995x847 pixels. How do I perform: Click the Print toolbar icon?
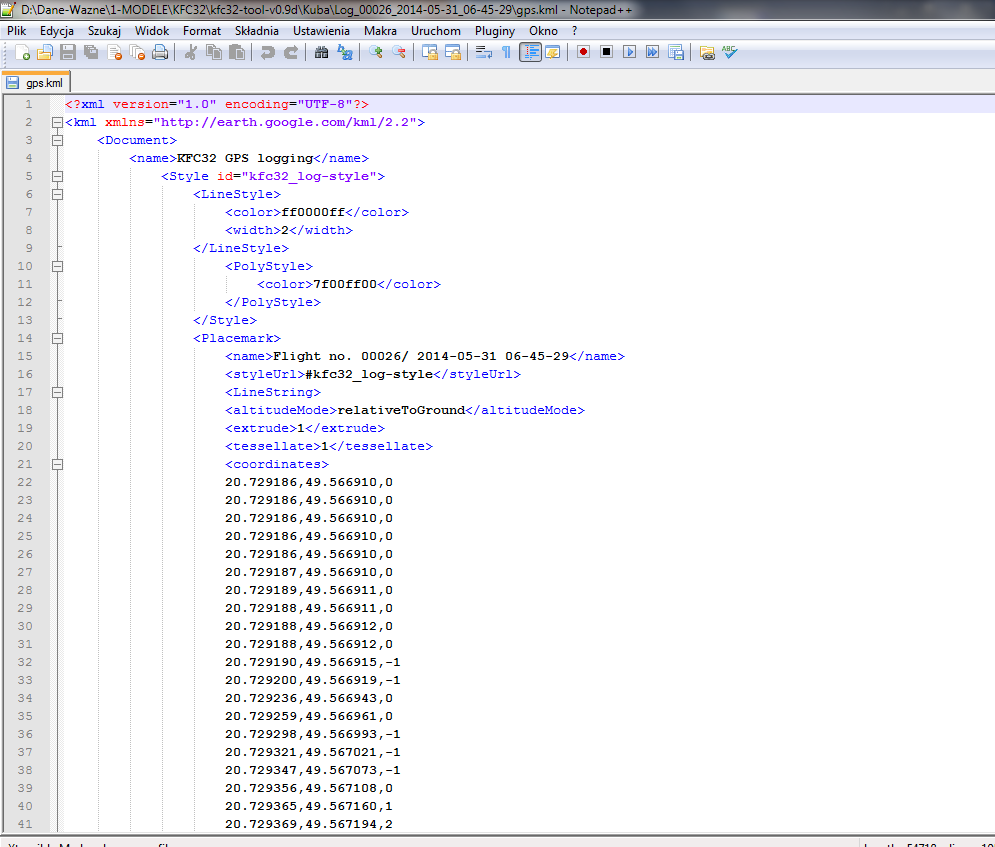click(160, 52)
